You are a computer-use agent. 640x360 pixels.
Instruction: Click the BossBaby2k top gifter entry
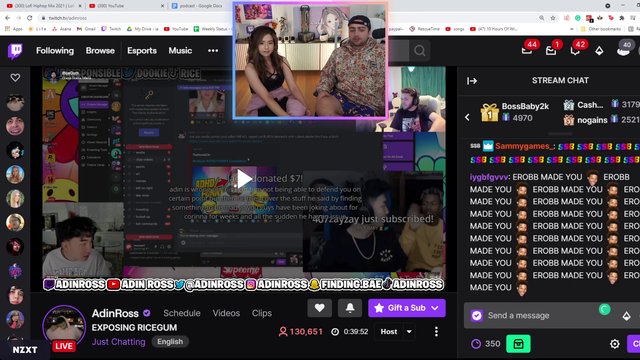[514, 112]
